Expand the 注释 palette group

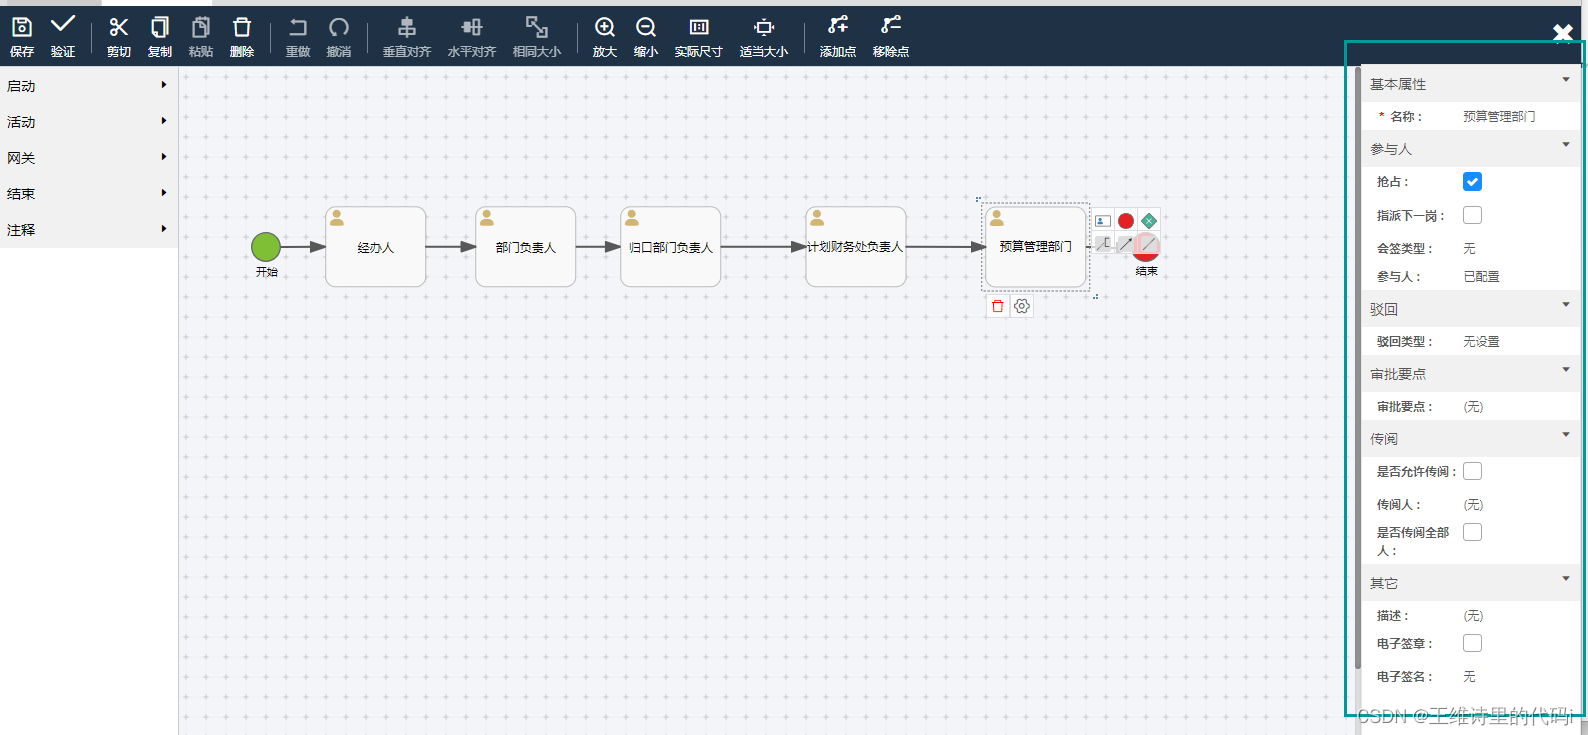[x=88, y=230]
